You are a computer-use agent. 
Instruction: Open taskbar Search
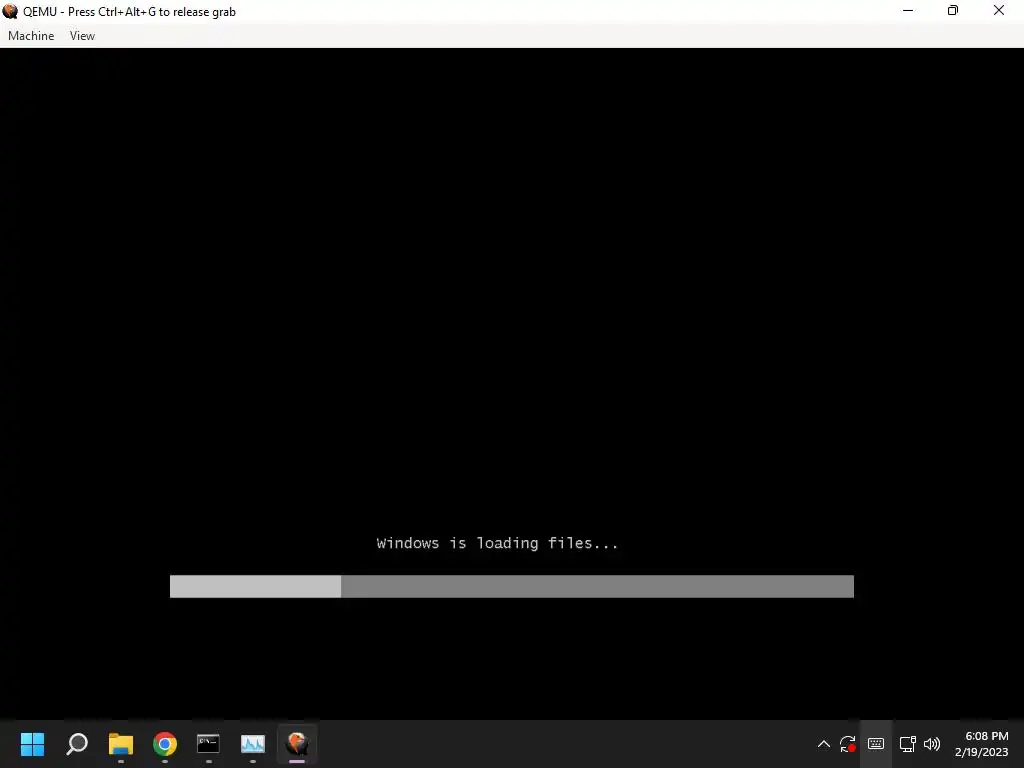(77, 744)
